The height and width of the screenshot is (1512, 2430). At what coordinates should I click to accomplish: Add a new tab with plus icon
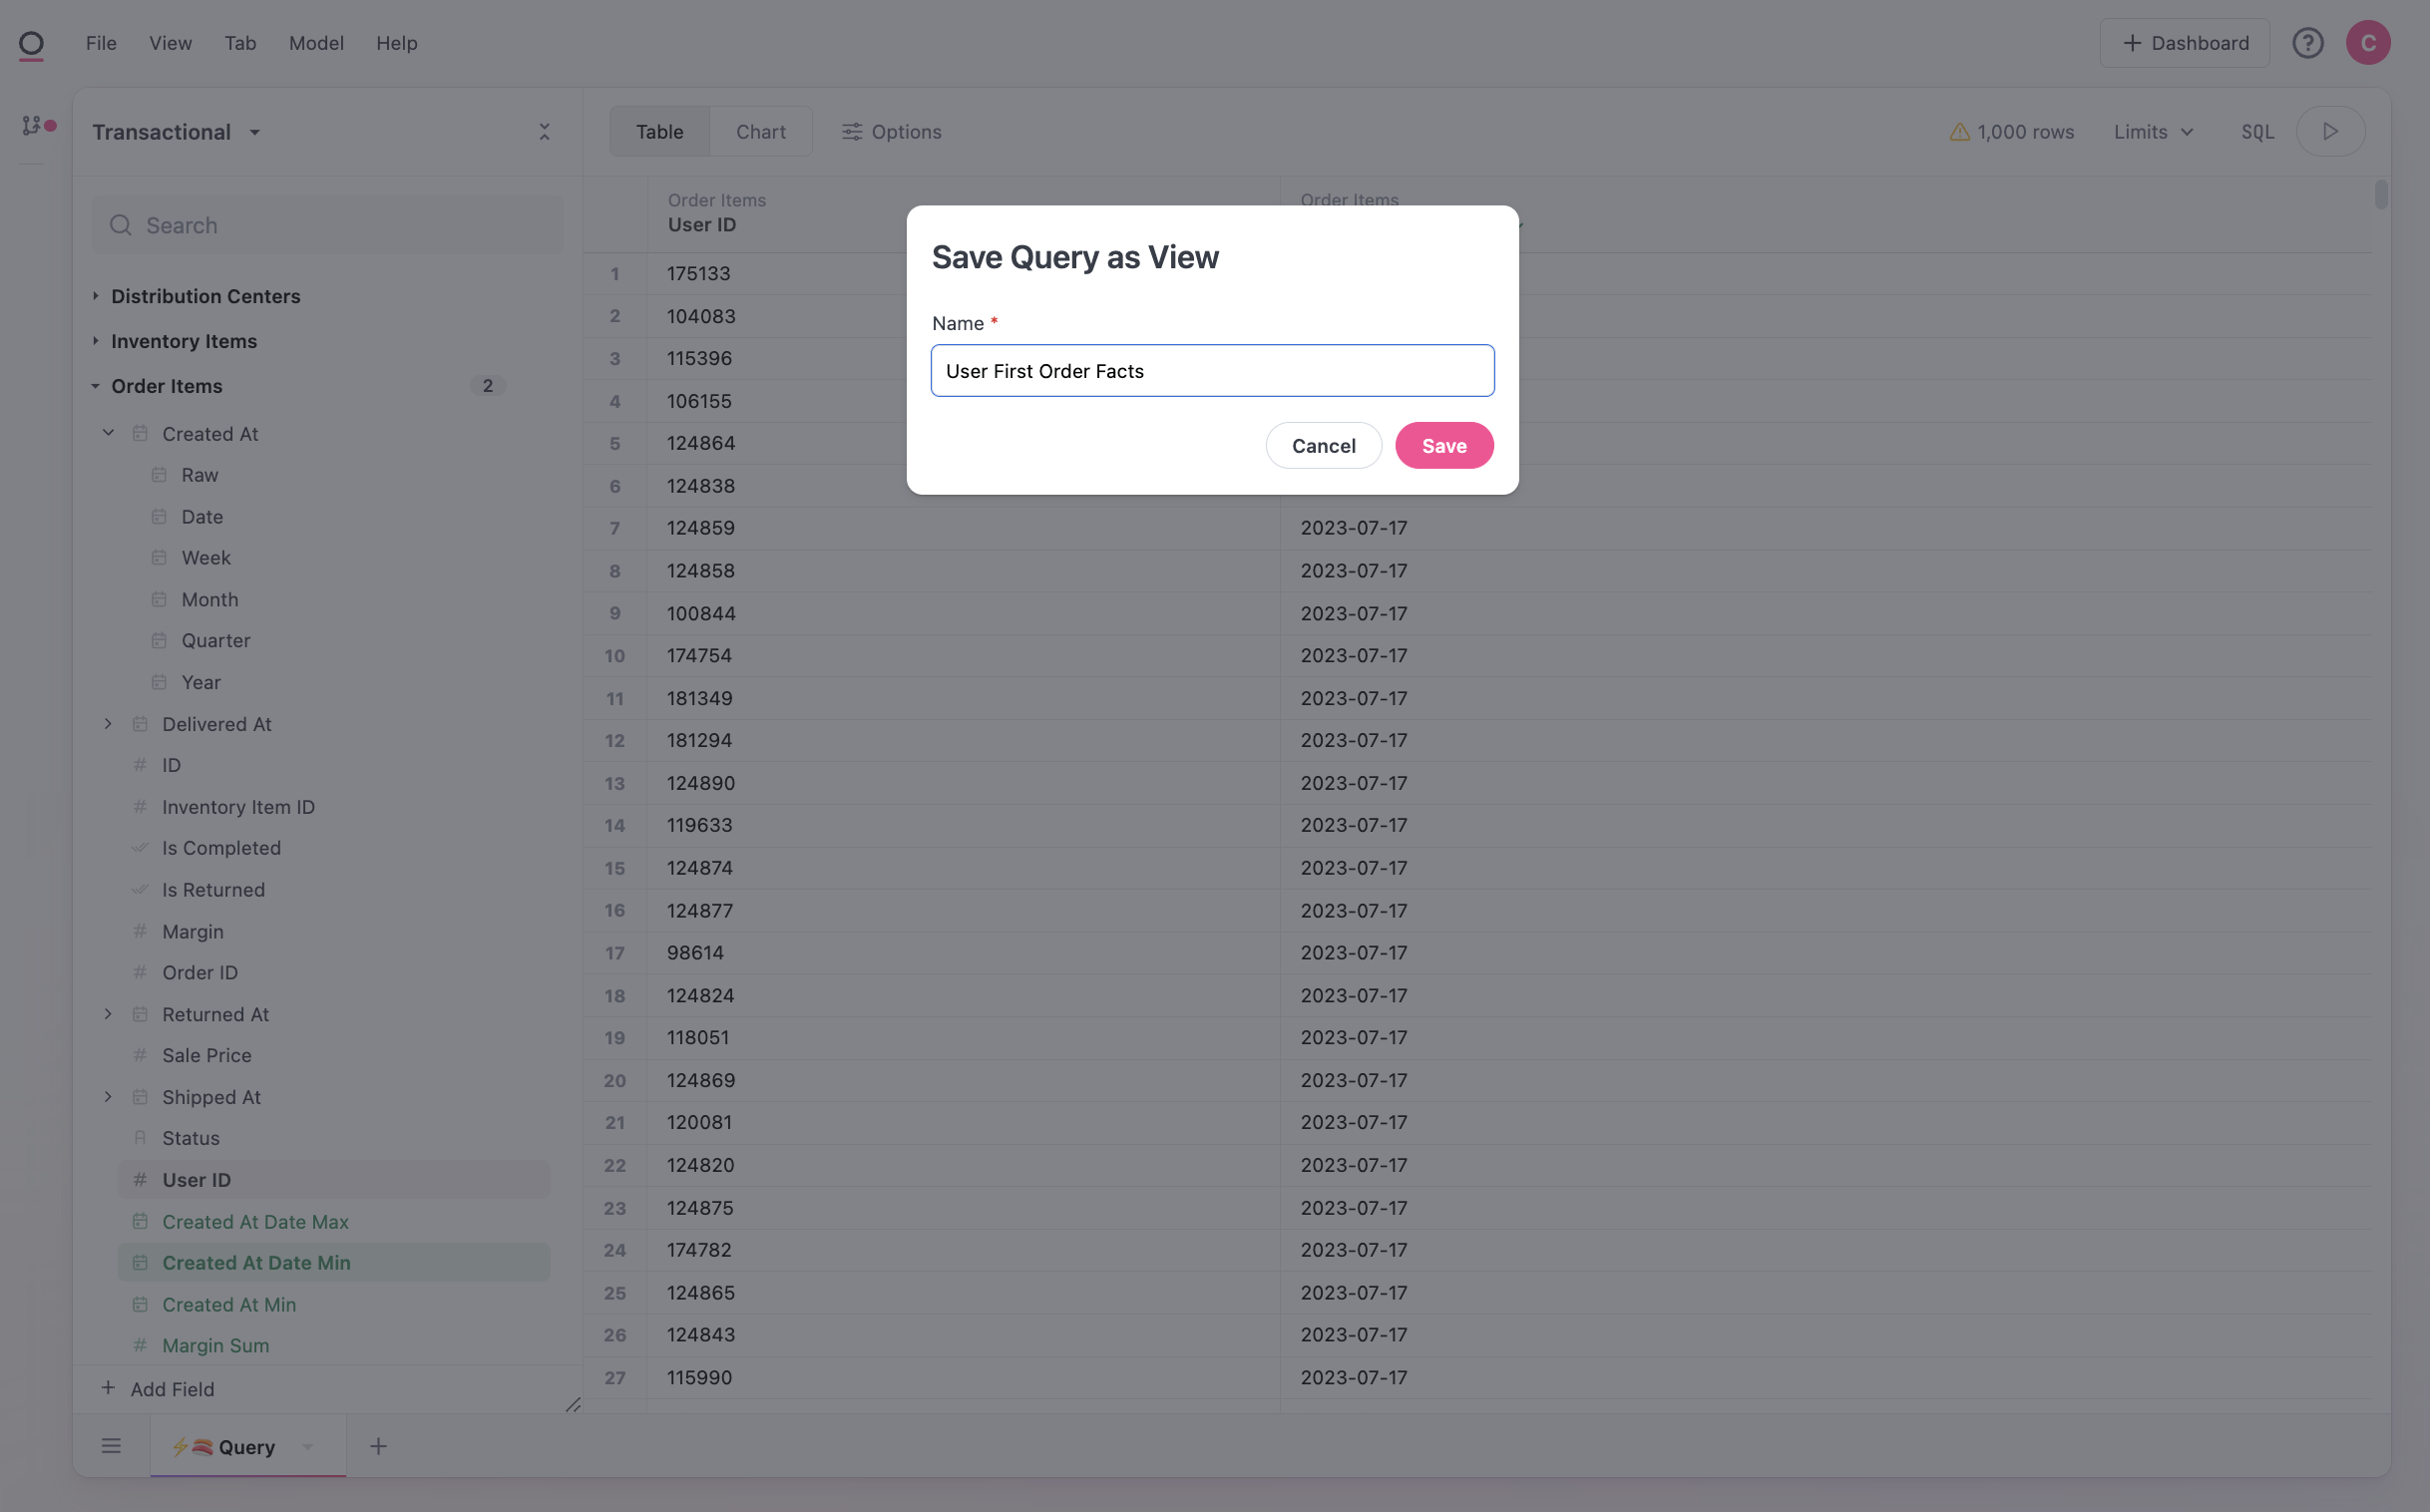pyautogui.click(x=378, y=1446)
